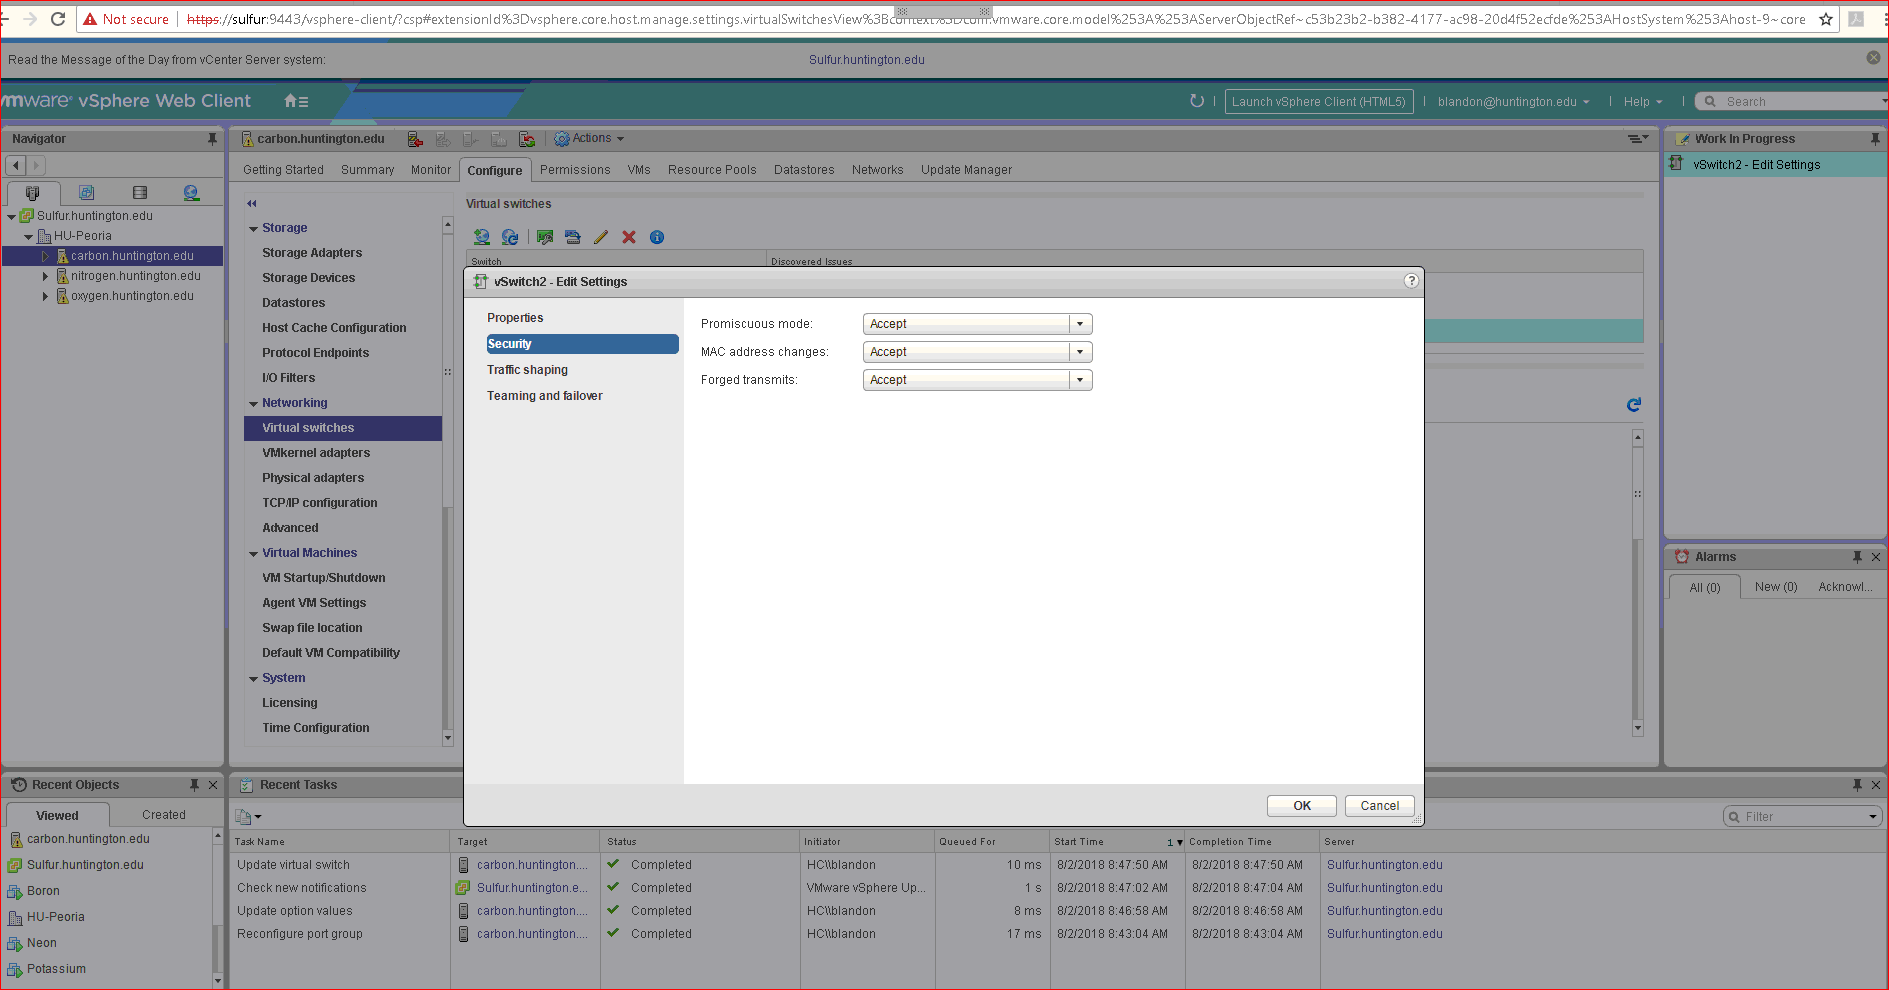
Task: Collapse the Storage section in Configure menu
Action: tap(253, 229)
